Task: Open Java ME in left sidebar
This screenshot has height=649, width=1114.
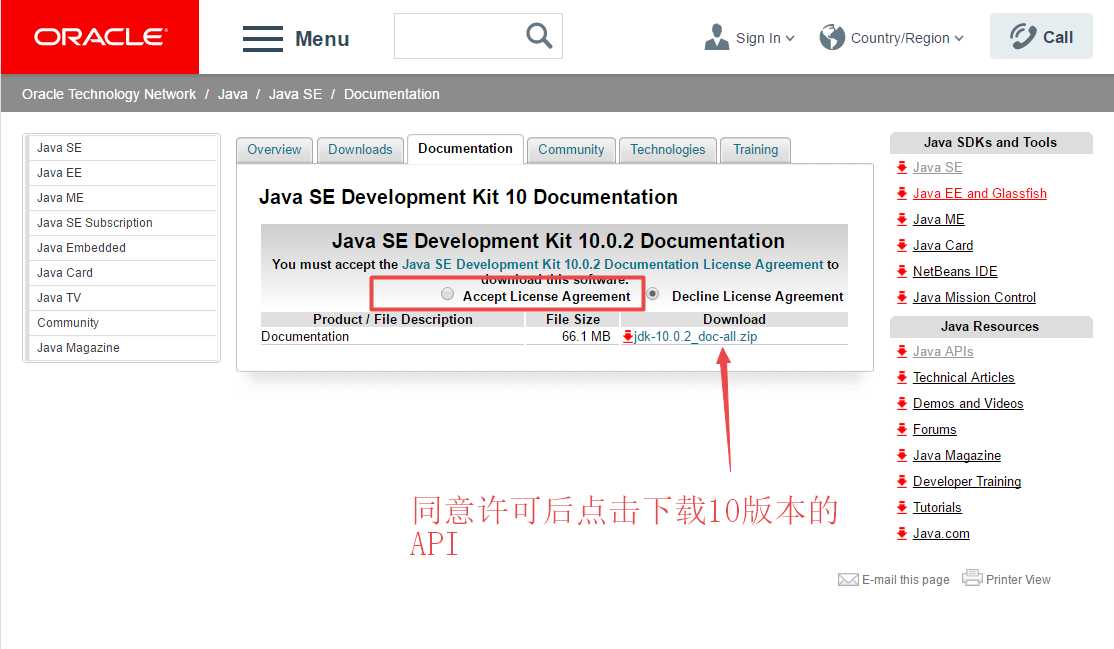Action: [122, 198]
